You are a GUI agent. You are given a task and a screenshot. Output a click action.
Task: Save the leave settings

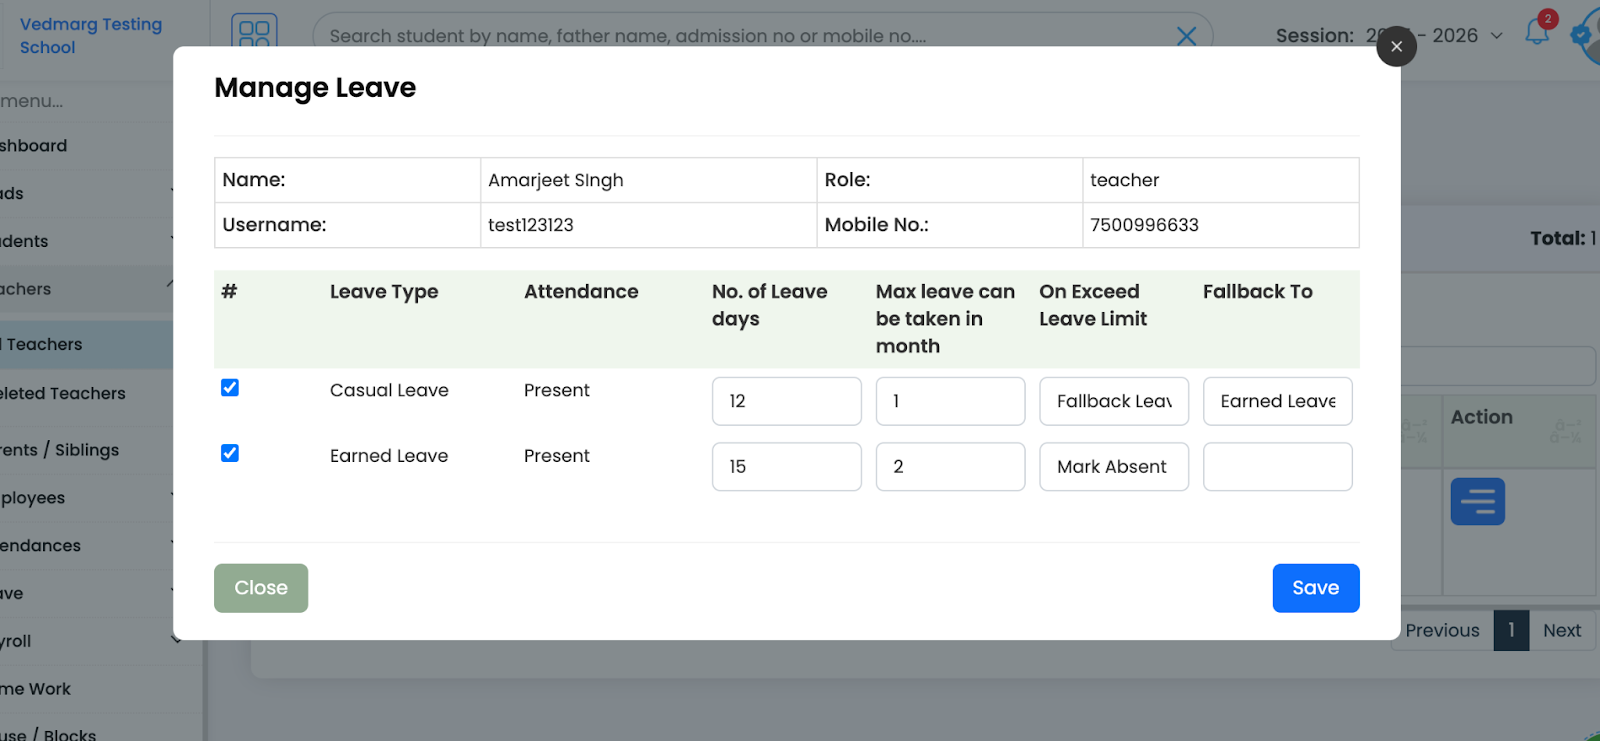(1315, 588)
